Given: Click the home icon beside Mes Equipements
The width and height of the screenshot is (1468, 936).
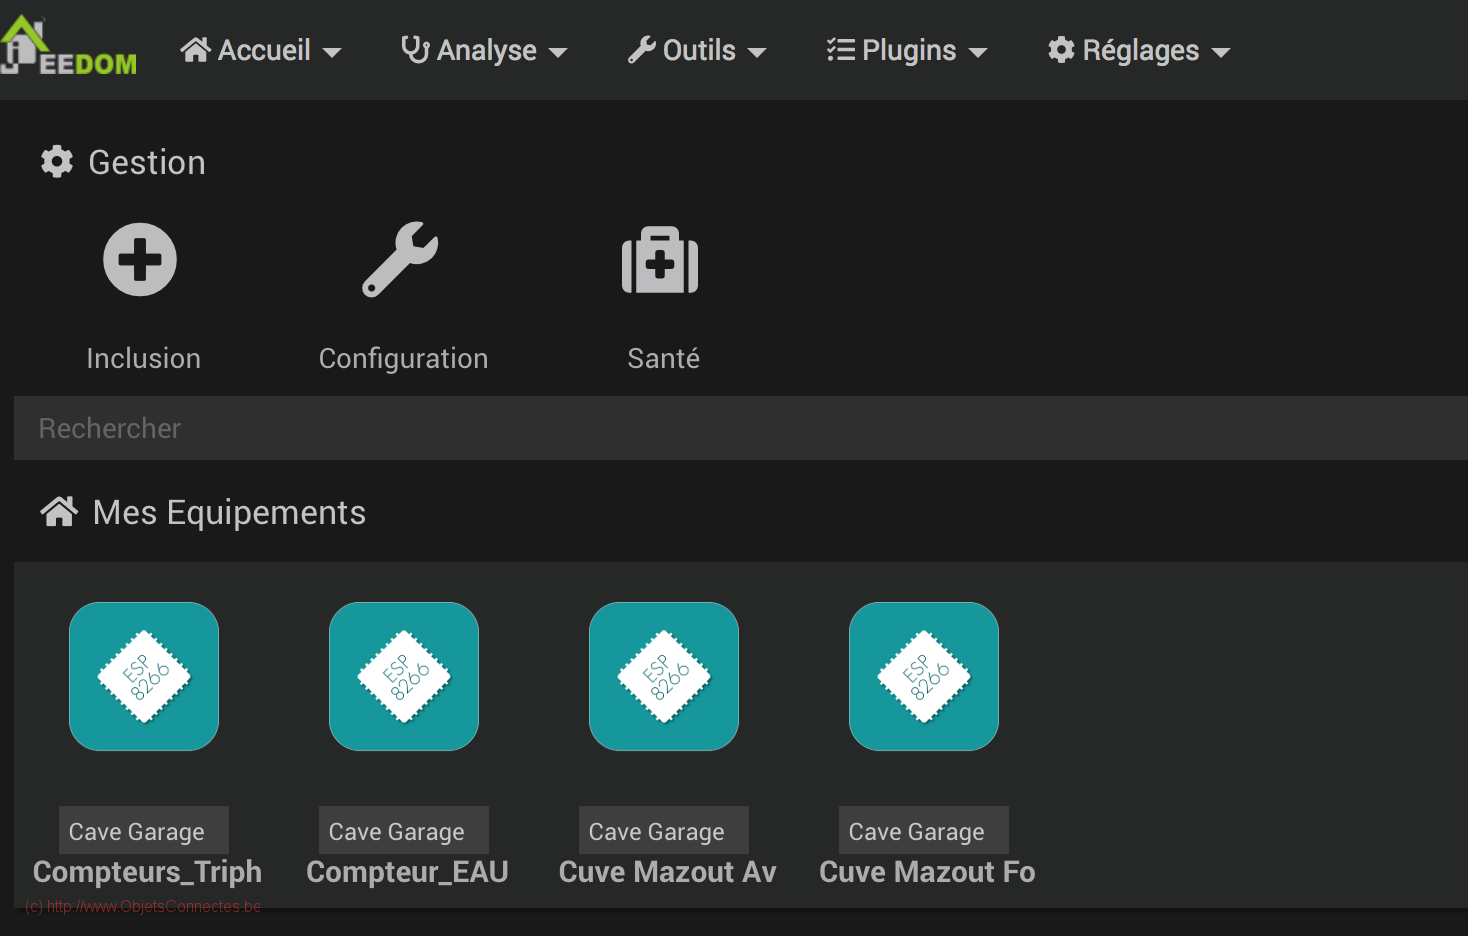Looking at the screenshot, I should (59, 511).
